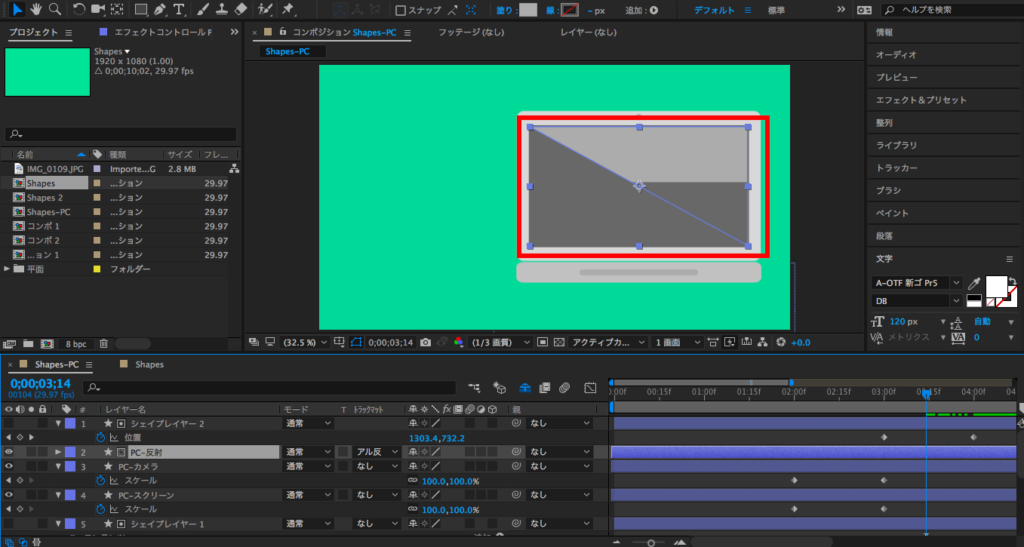
Task: Toggle the スナップ checkbox
Action: (x=401, y=11)
